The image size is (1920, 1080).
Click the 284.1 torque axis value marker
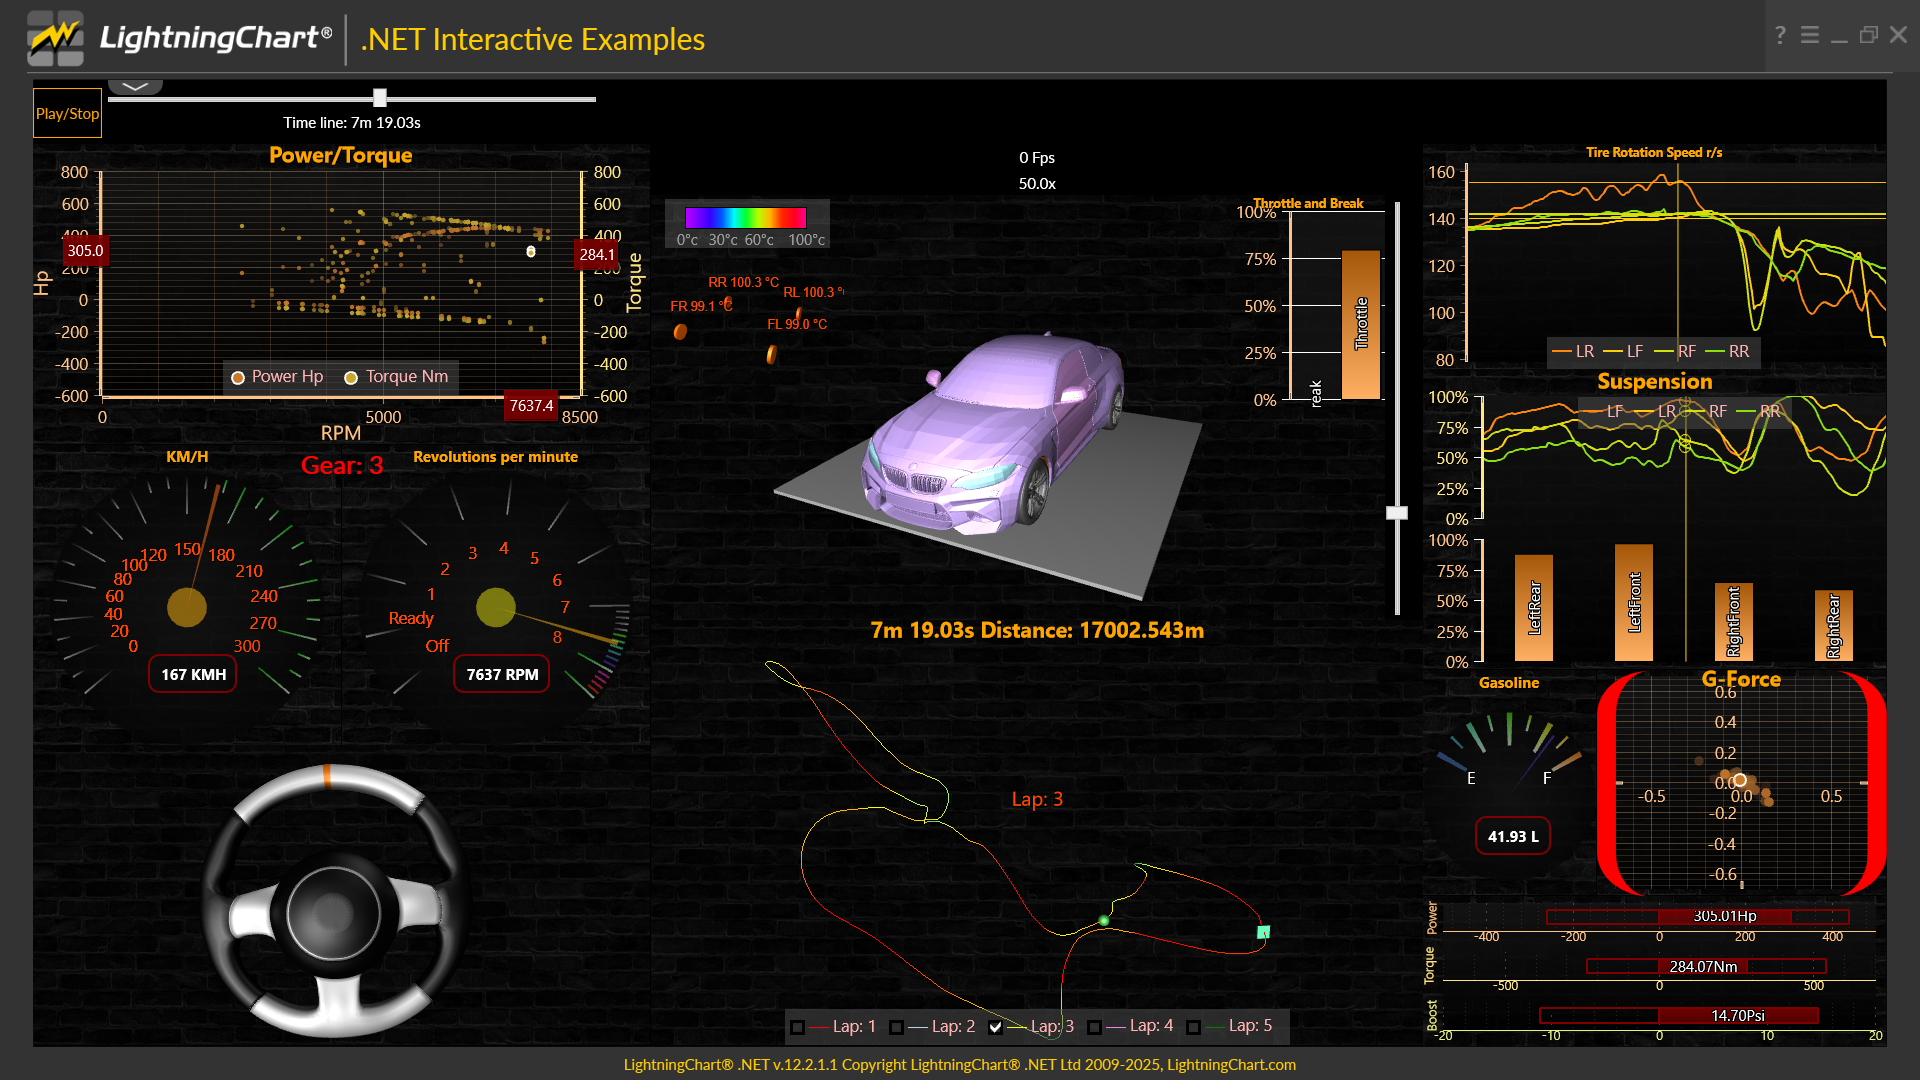coord(597,254)
